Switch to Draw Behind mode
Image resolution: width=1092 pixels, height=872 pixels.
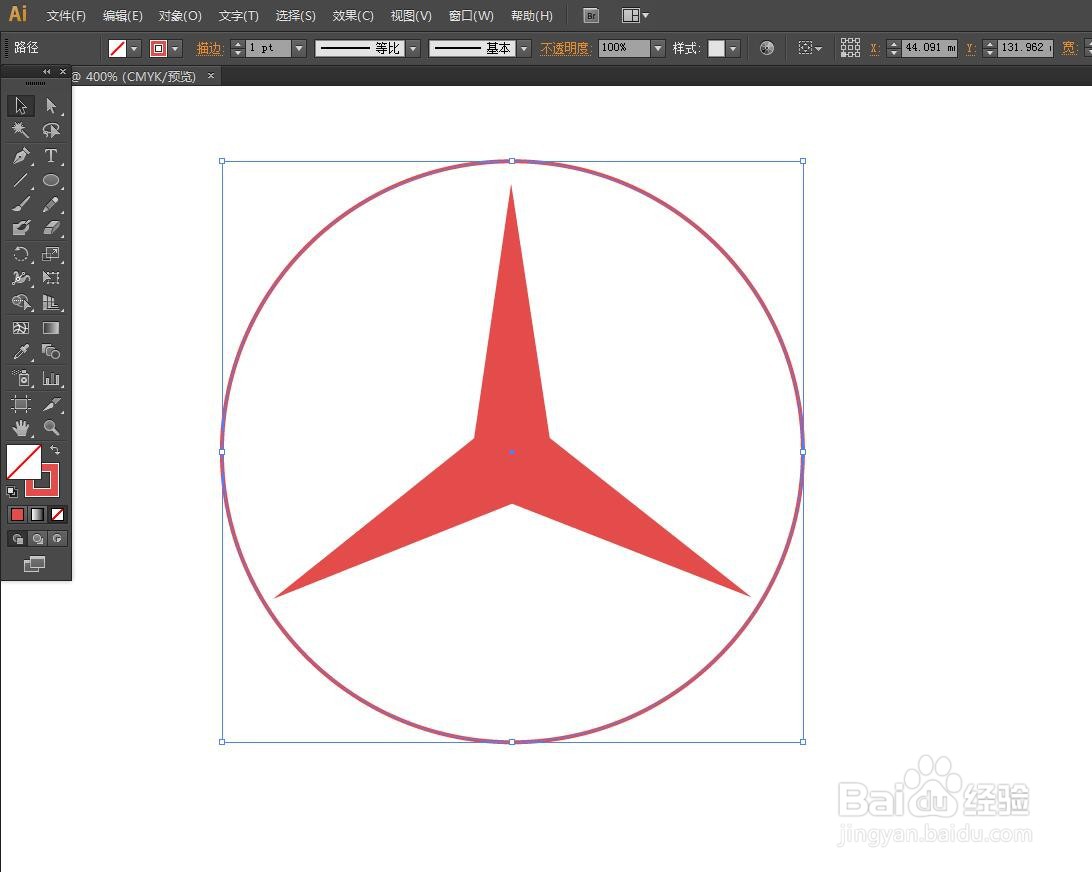pos(38,538)
